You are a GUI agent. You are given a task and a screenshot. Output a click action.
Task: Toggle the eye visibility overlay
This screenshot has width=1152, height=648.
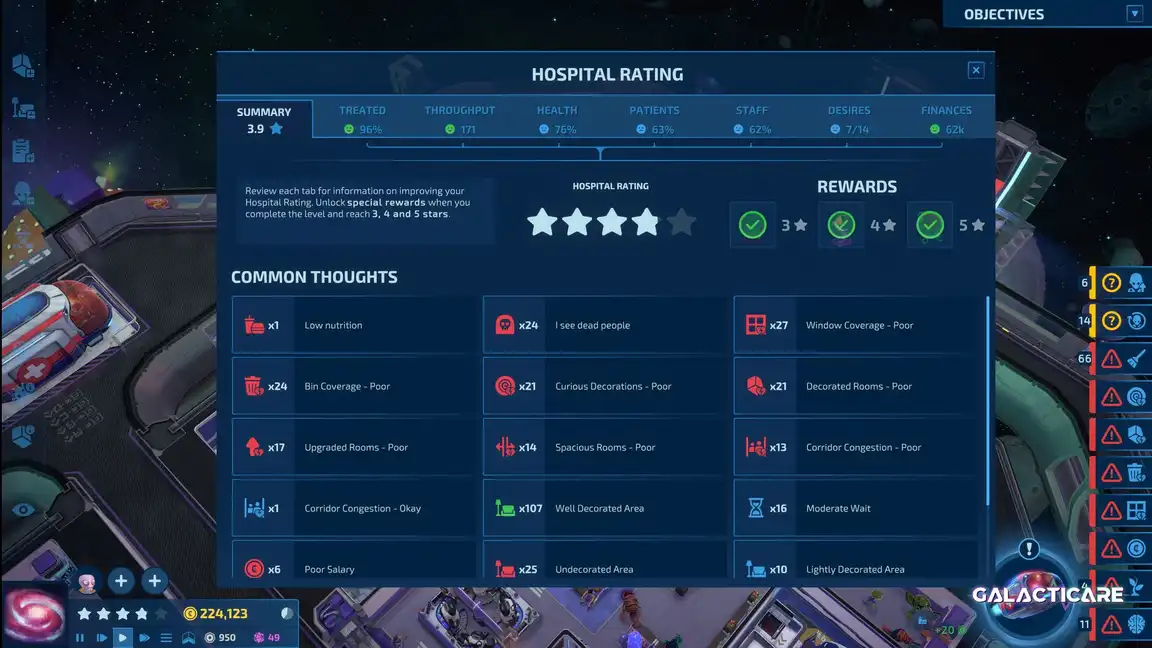[x=23, y=509]
